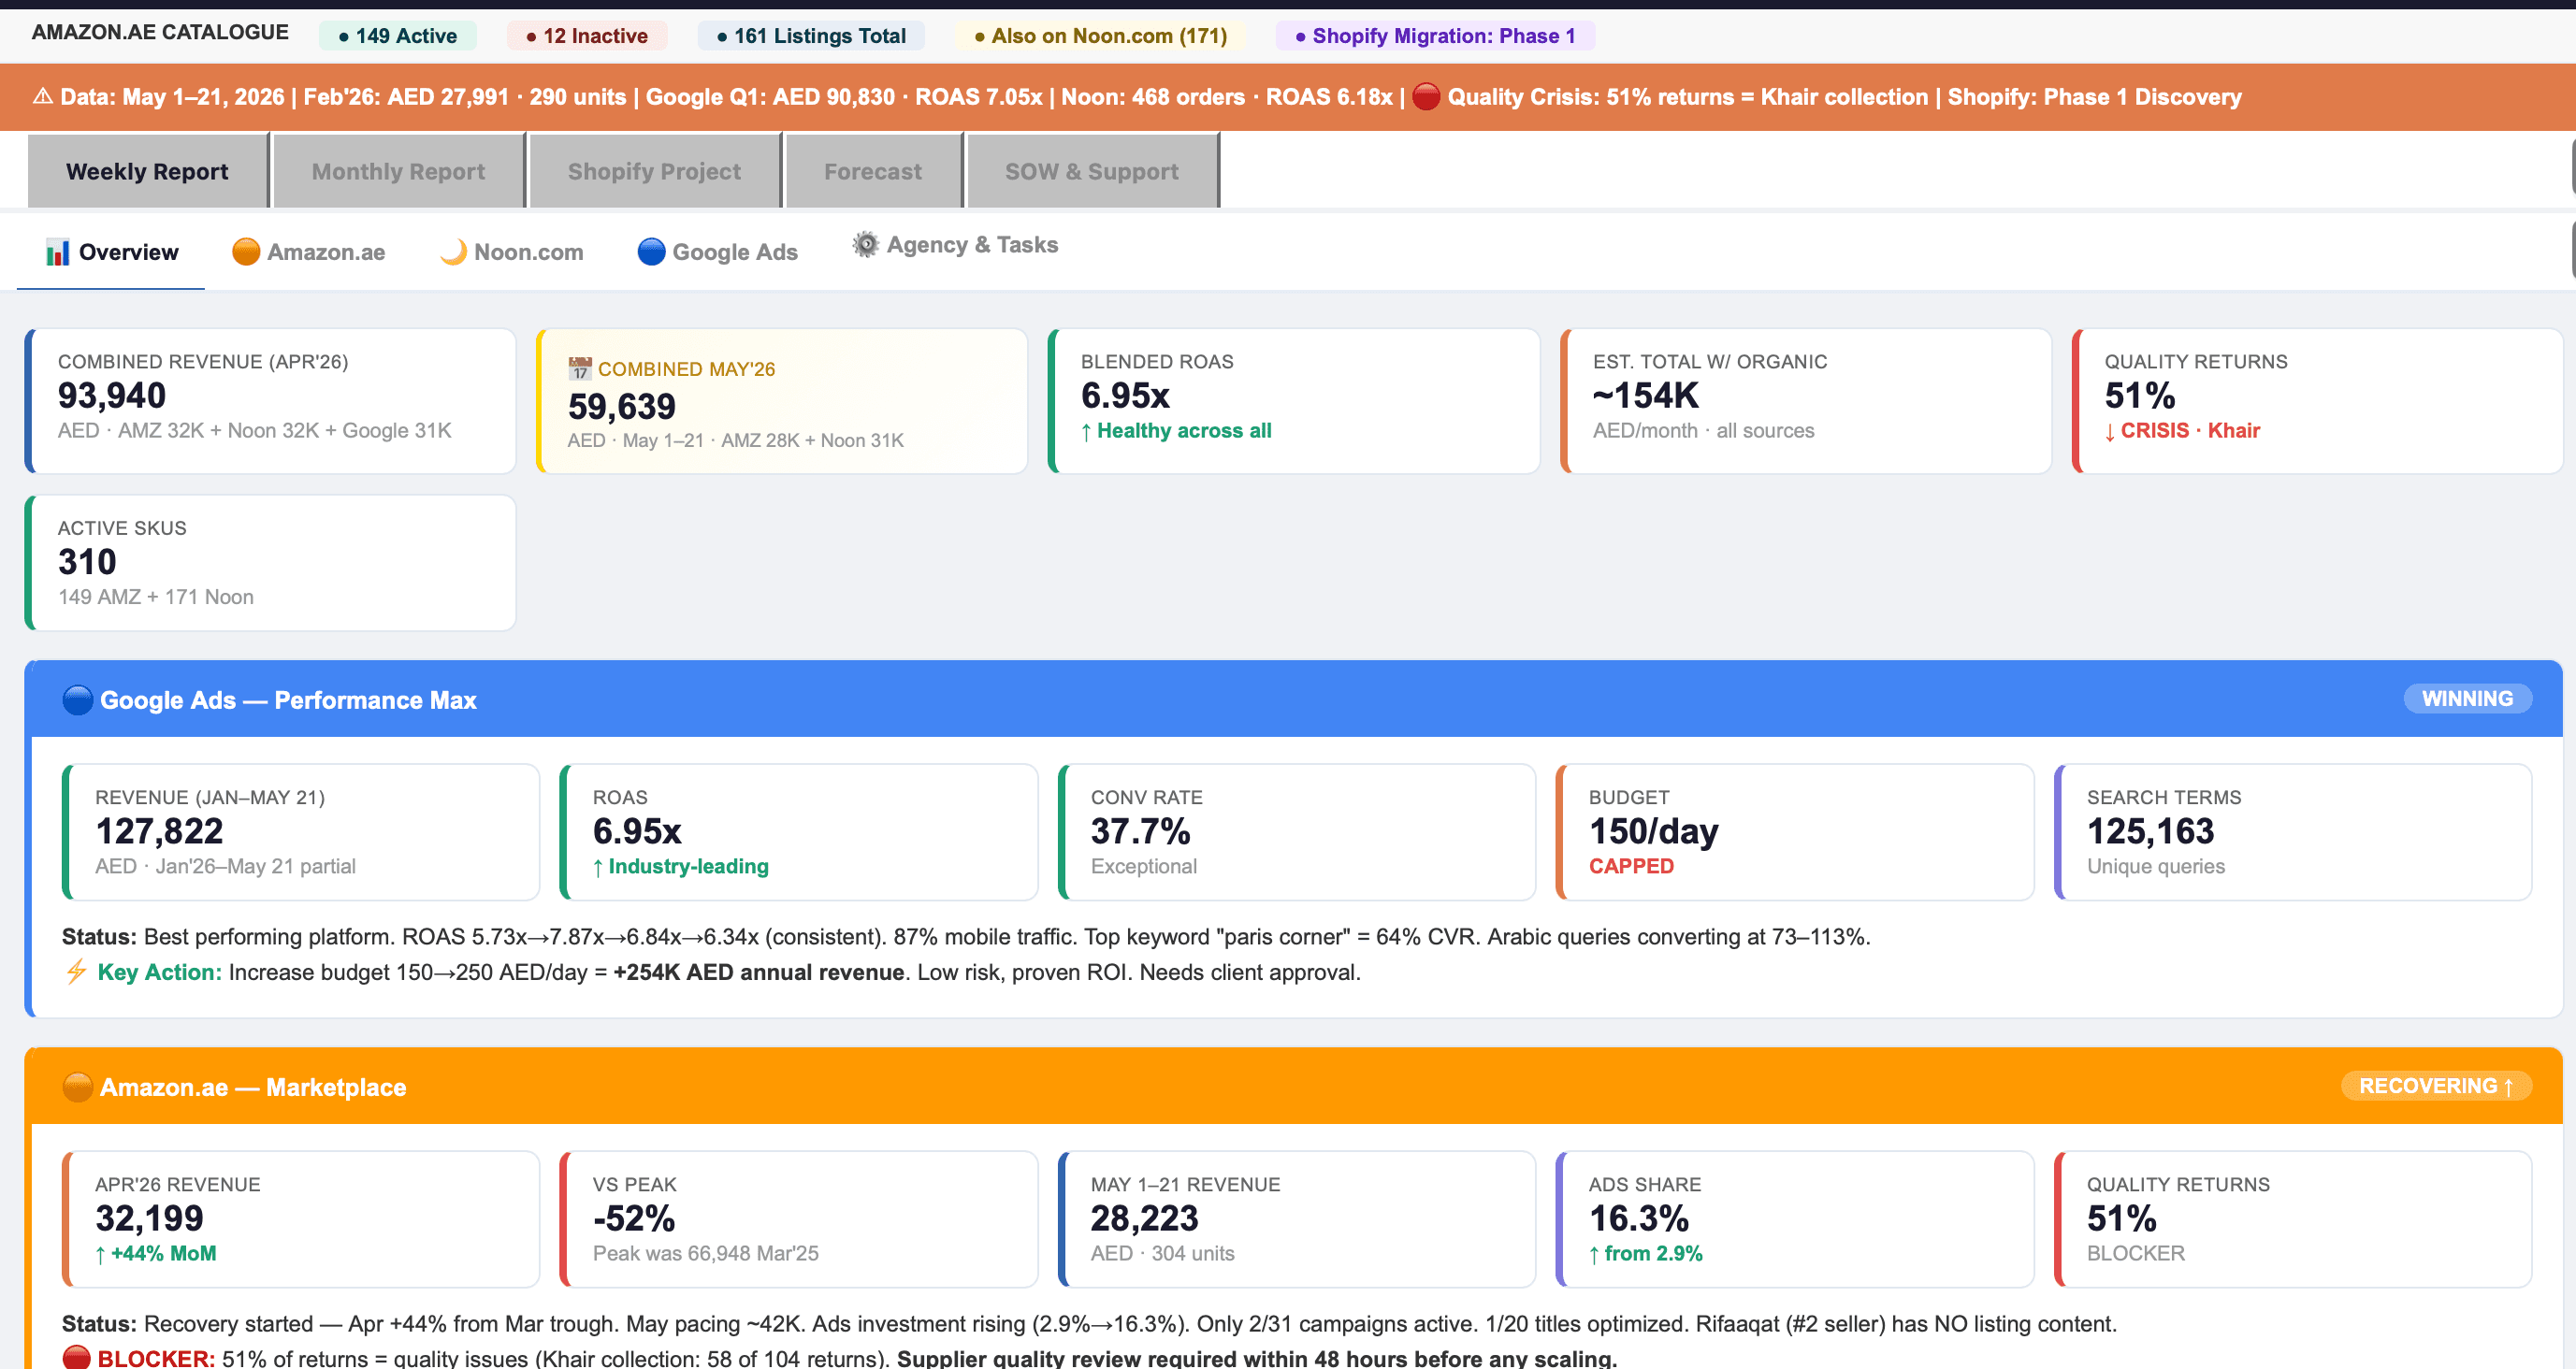The image size is (2576, 1369).
Task: Select the Overview sub-tab
Action: (x=111, y=252)
